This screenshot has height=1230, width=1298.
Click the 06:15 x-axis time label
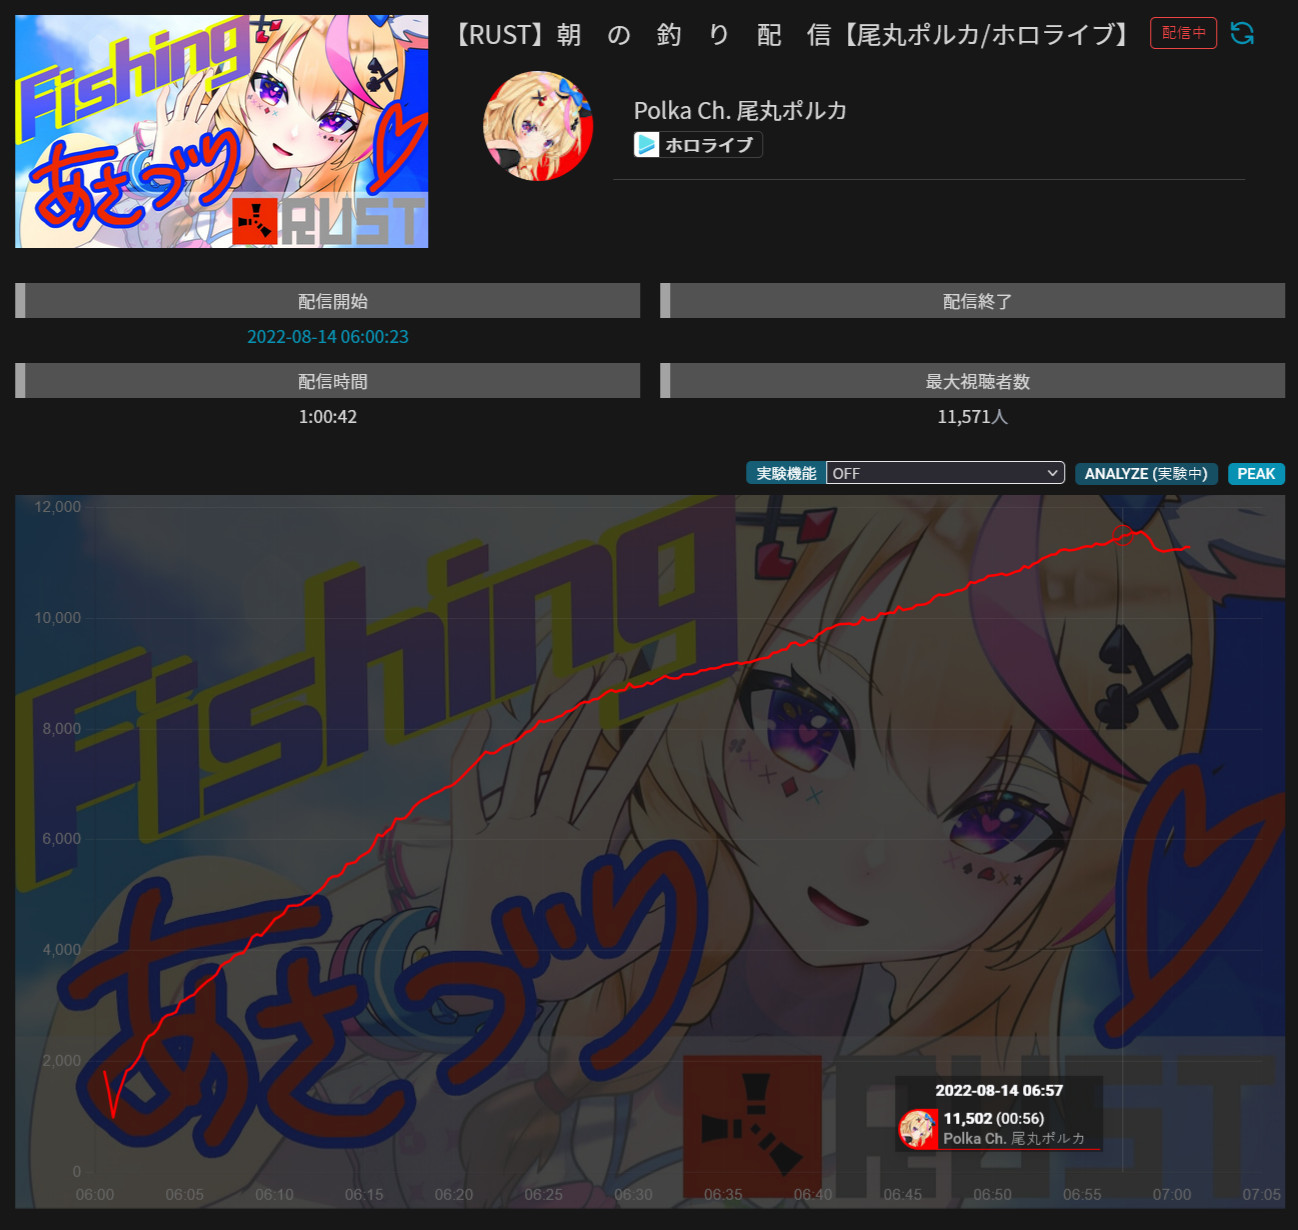[x=364, y=1194]
